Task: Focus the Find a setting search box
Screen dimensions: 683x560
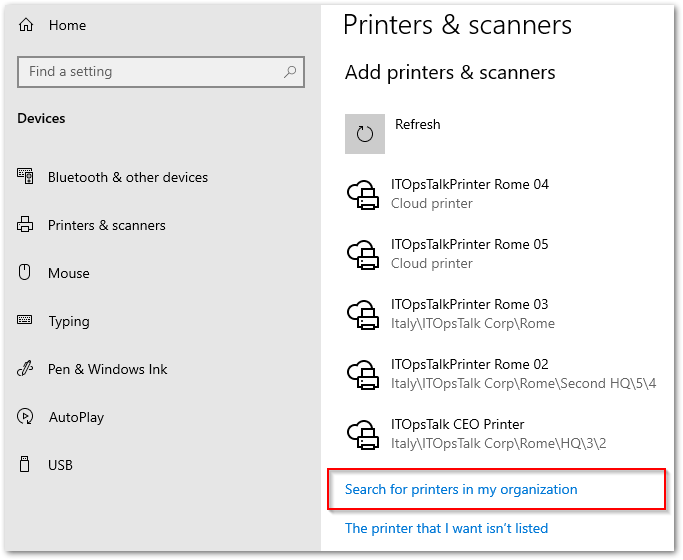Action: coord(161,72)
